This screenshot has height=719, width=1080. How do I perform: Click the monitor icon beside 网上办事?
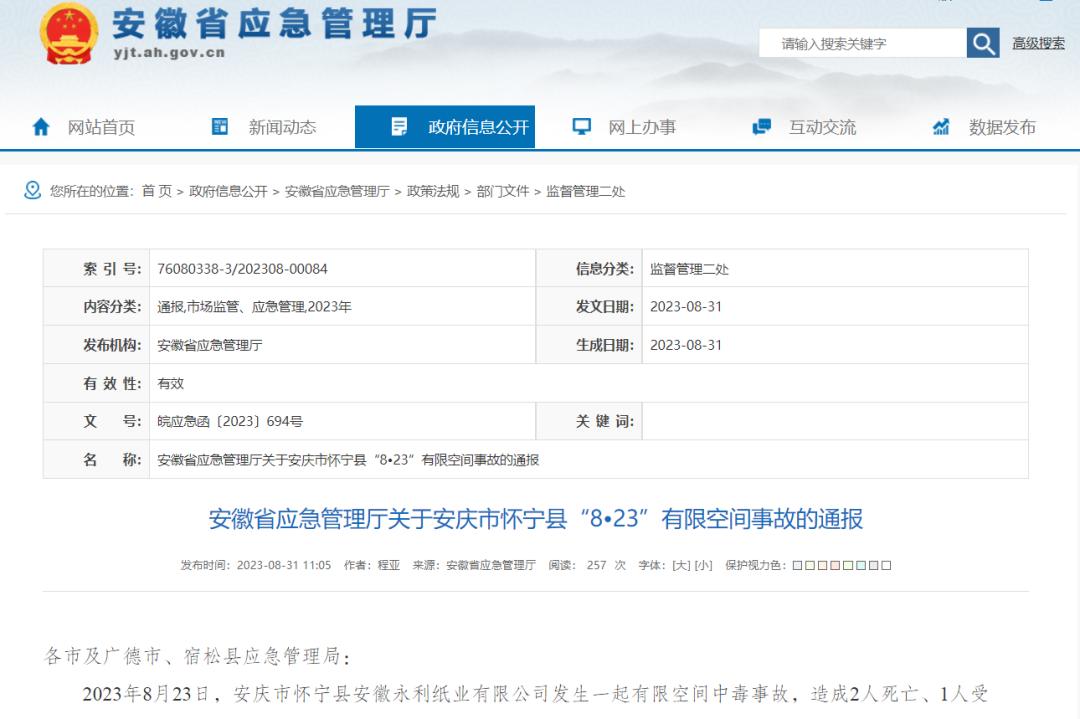coord(581,127)
